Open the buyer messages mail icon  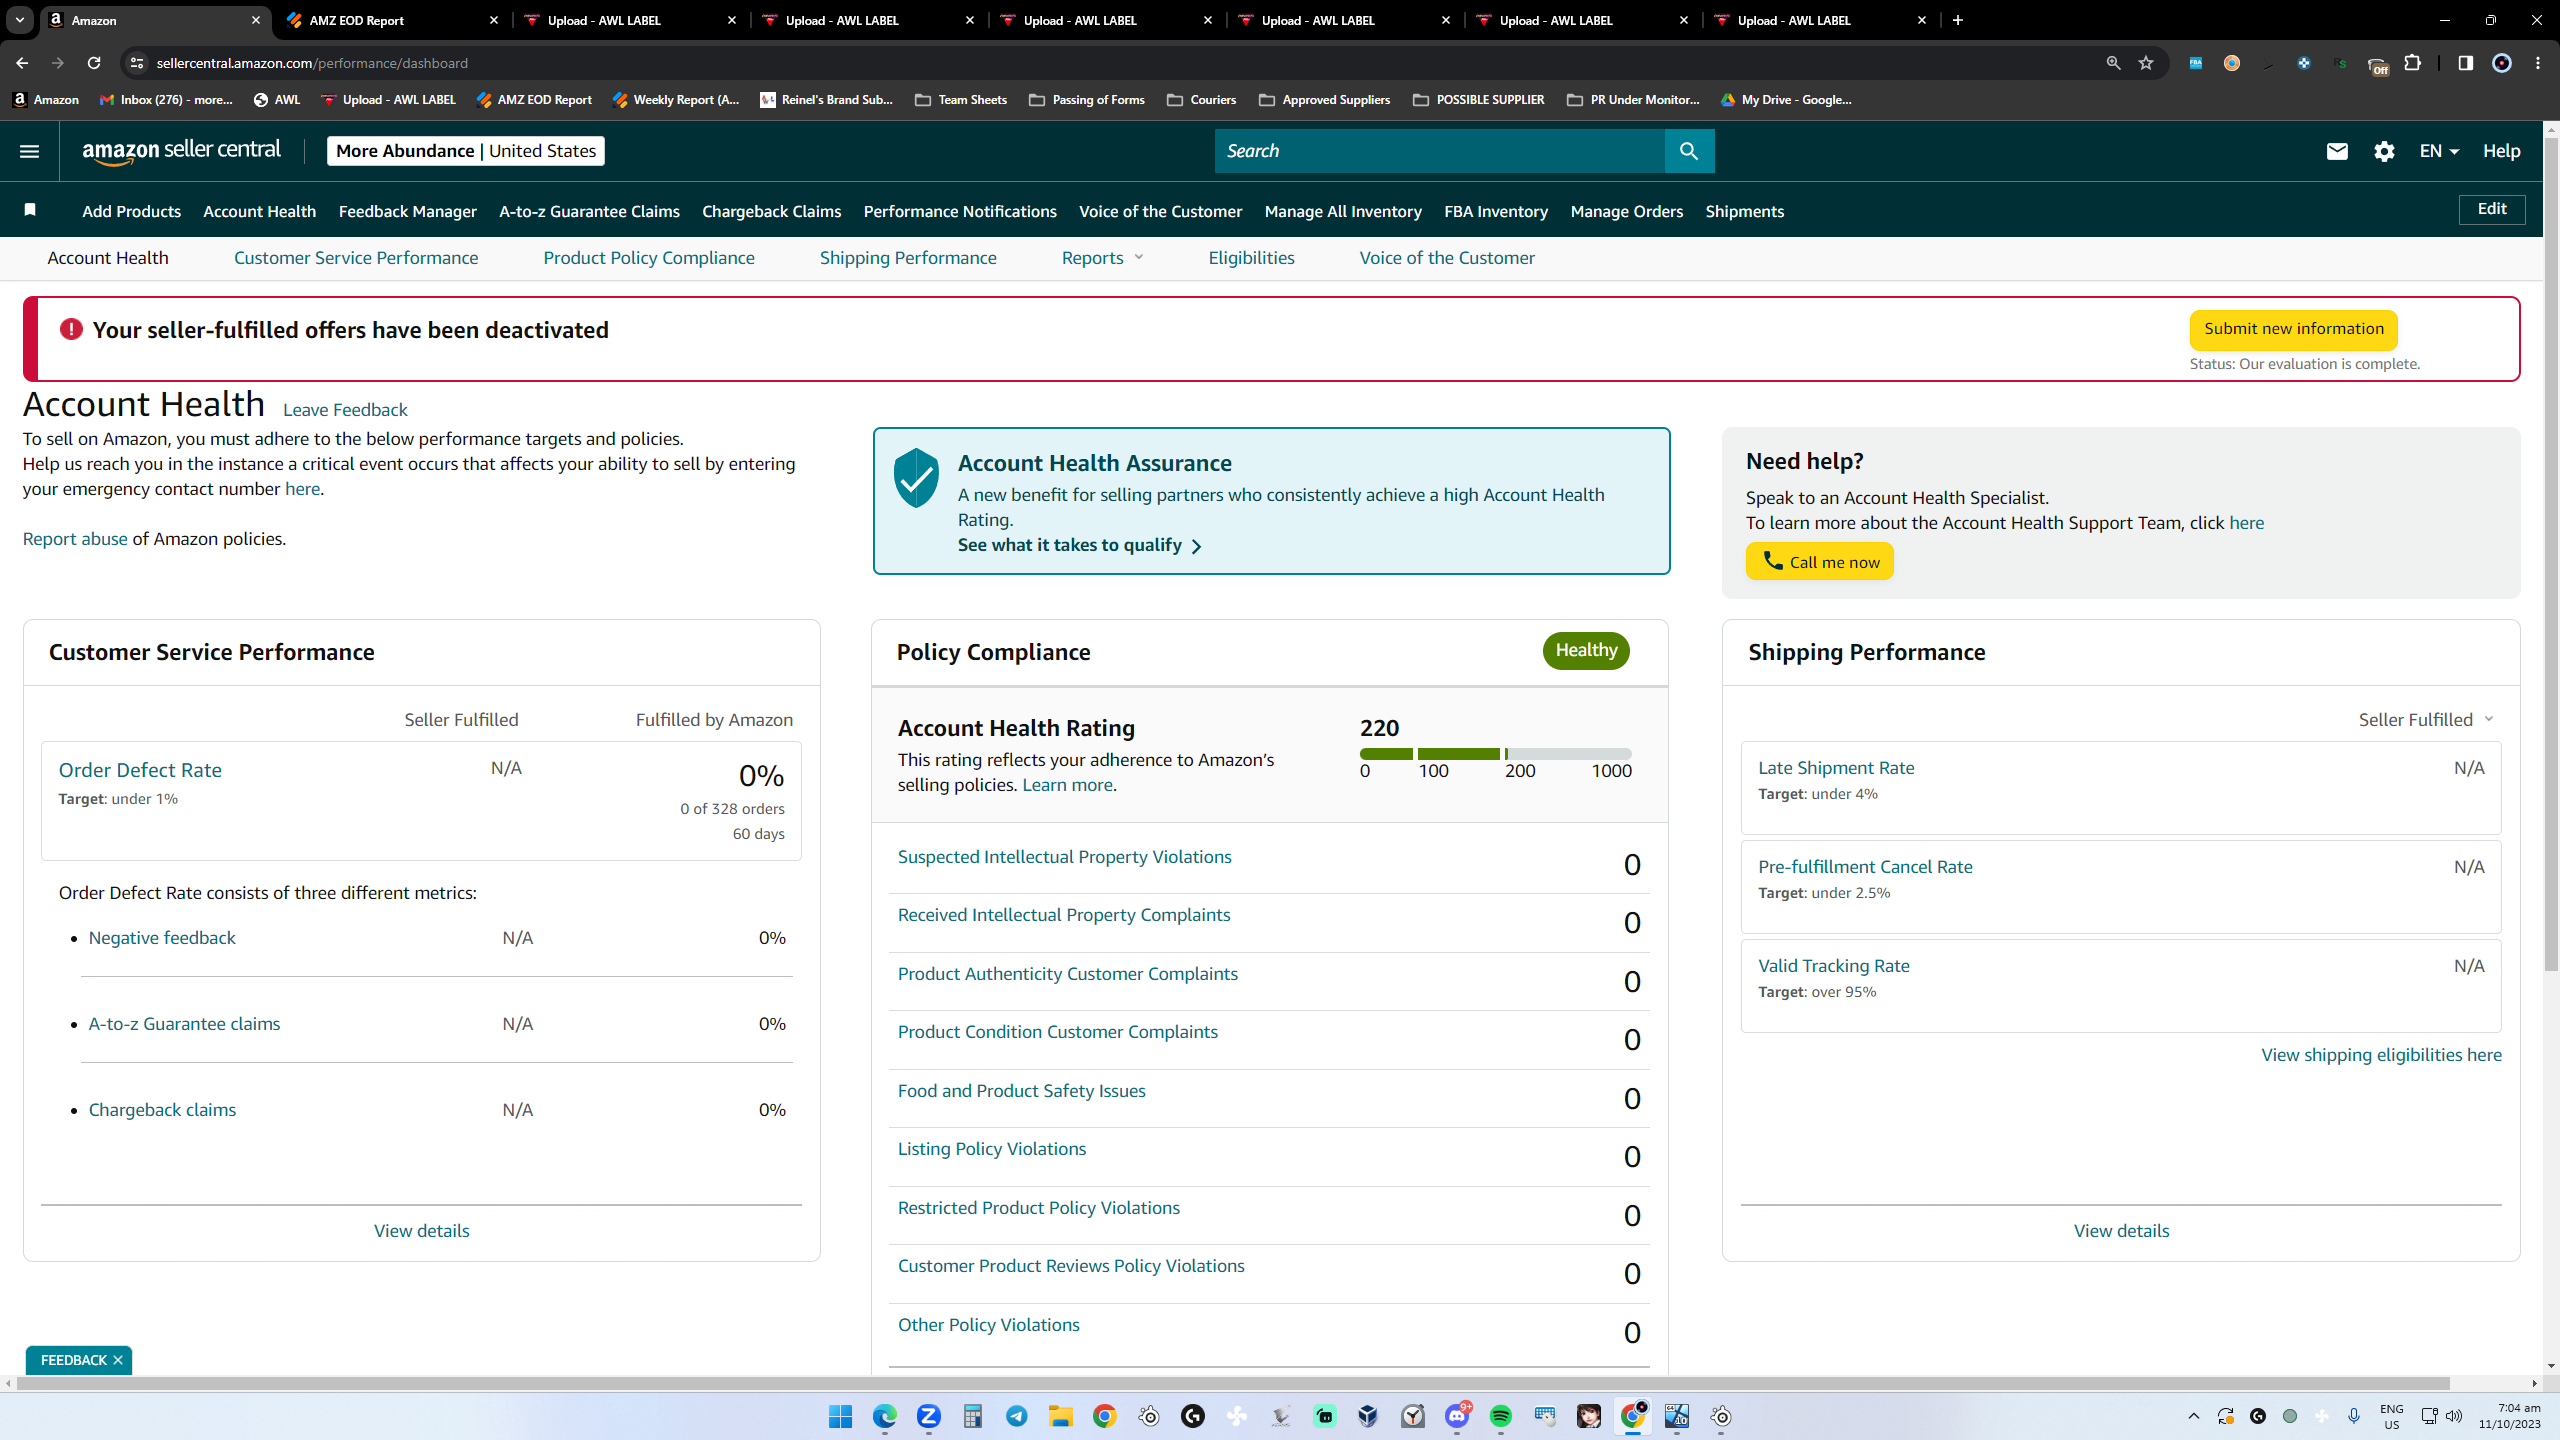tap(2337, 151)
